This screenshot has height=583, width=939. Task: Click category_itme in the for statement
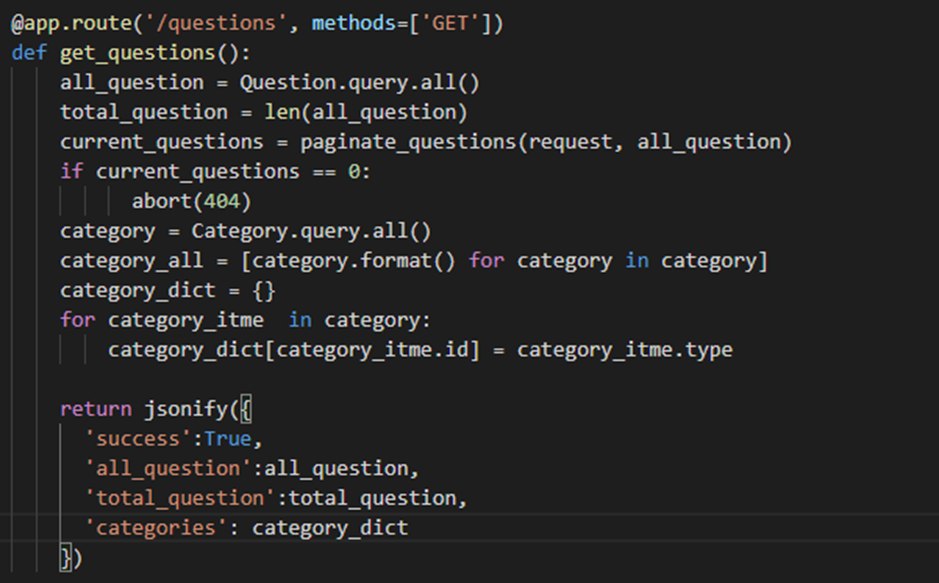(x=186, y=320)
